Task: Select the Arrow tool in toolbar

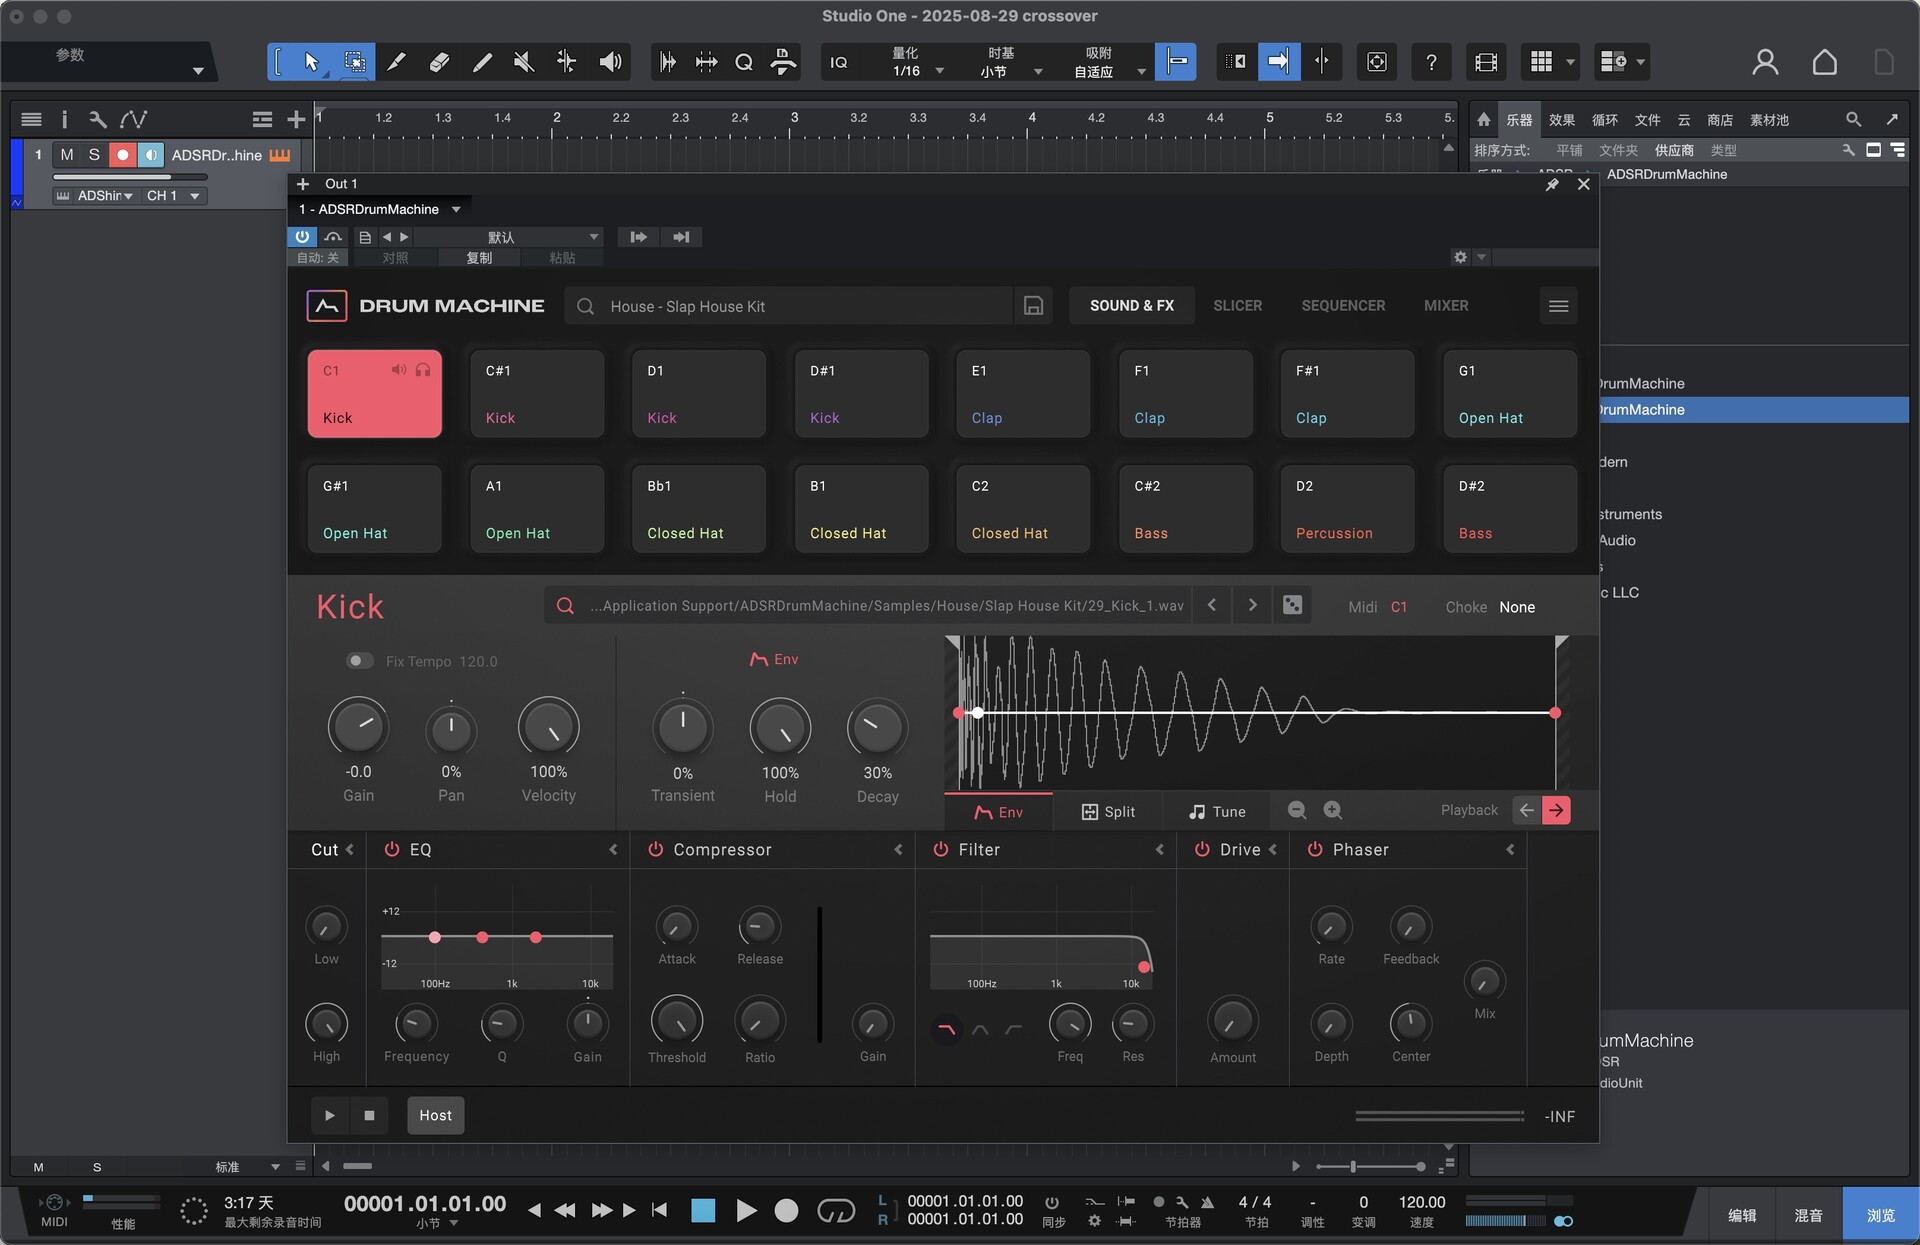Action: coord(311,62)
